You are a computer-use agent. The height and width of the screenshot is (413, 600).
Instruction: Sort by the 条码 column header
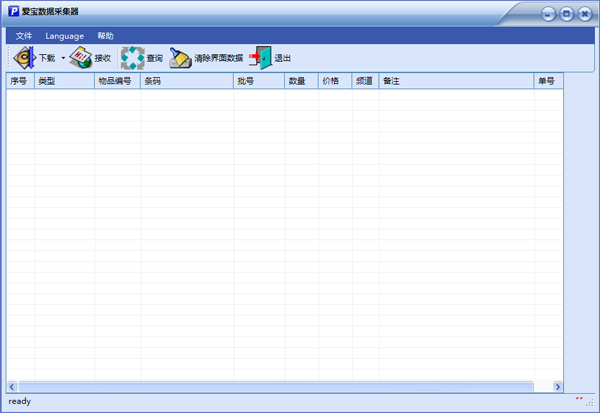[187, 81]
